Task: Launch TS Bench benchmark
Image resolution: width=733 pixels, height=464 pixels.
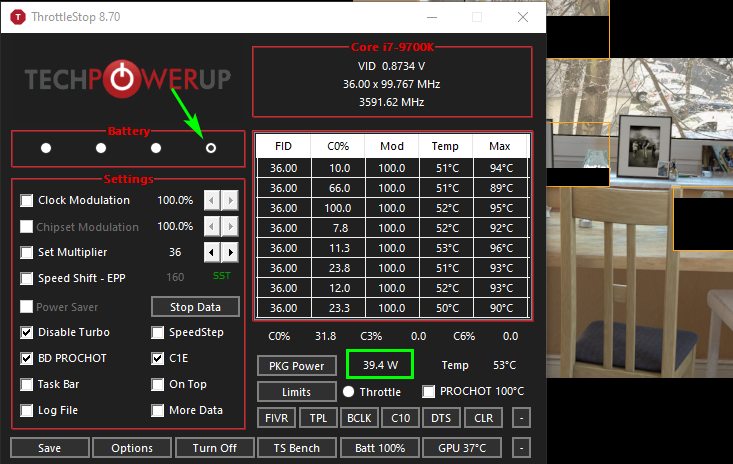Action: pyautogui.click(x=296, y=448)
